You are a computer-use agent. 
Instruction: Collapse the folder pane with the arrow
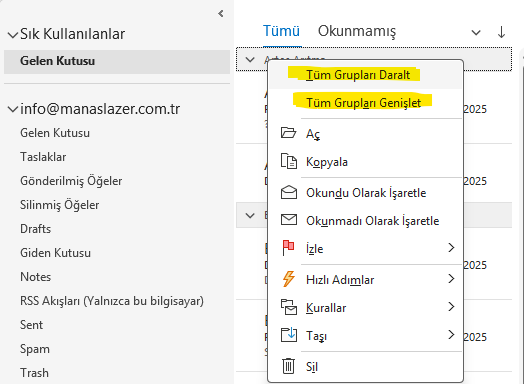(221, 13)
